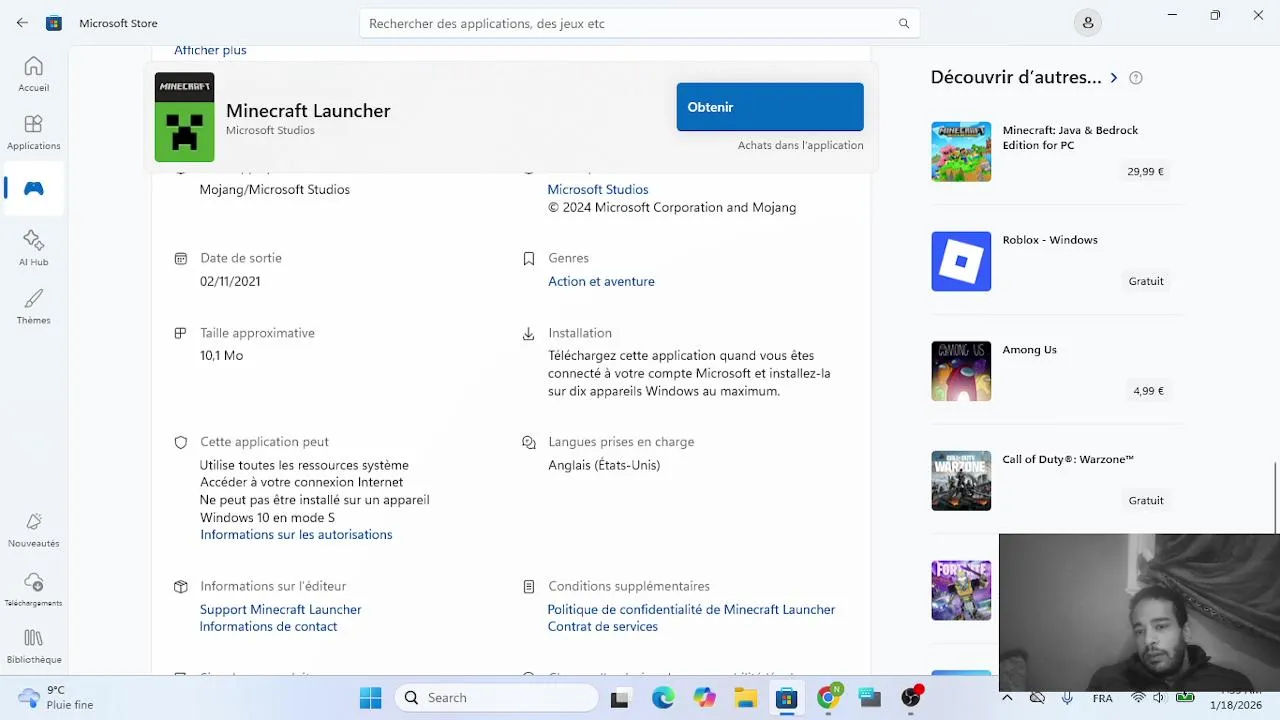This screenshot has width=1280, height=720.
Task: Click the 4,99 € Among Us price
Action: (1148, 391)
